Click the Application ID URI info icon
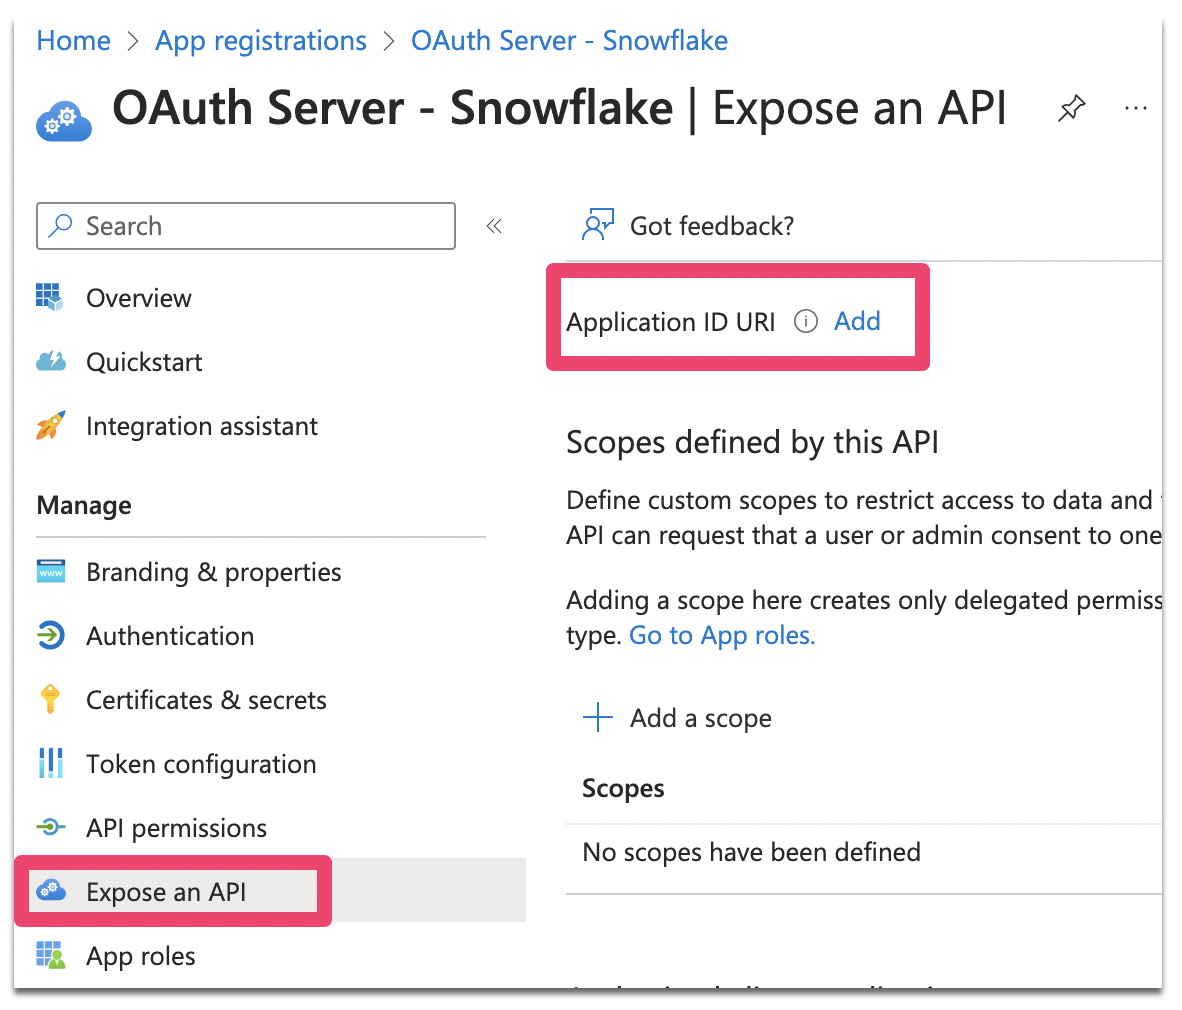Image resolution: width=1182 pixels, height=1010 pixels. [806, 322]
